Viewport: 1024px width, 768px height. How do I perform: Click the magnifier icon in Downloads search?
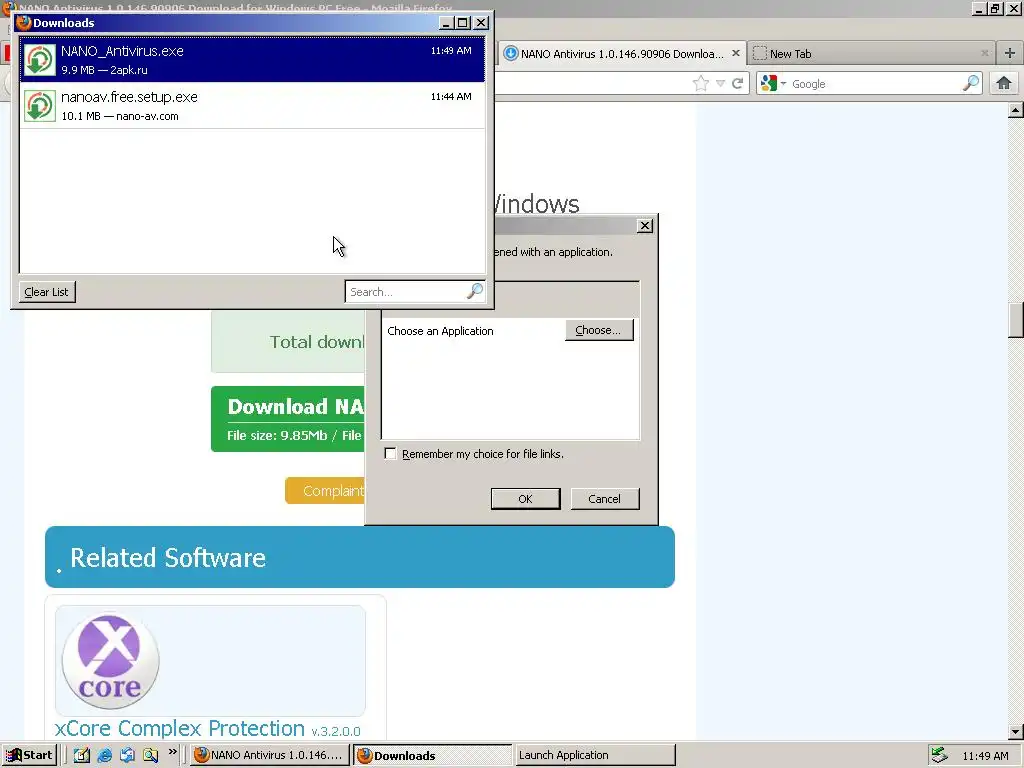pyautogui.click(x=475, y=291)
